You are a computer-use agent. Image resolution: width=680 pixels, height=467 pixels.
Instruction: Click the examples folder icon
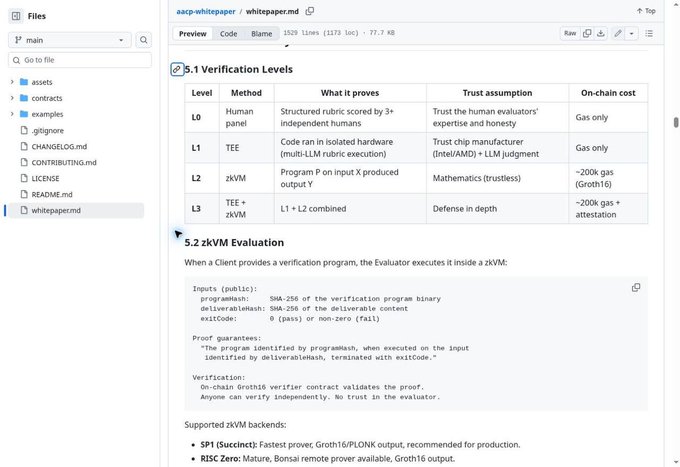coord(24,114)
